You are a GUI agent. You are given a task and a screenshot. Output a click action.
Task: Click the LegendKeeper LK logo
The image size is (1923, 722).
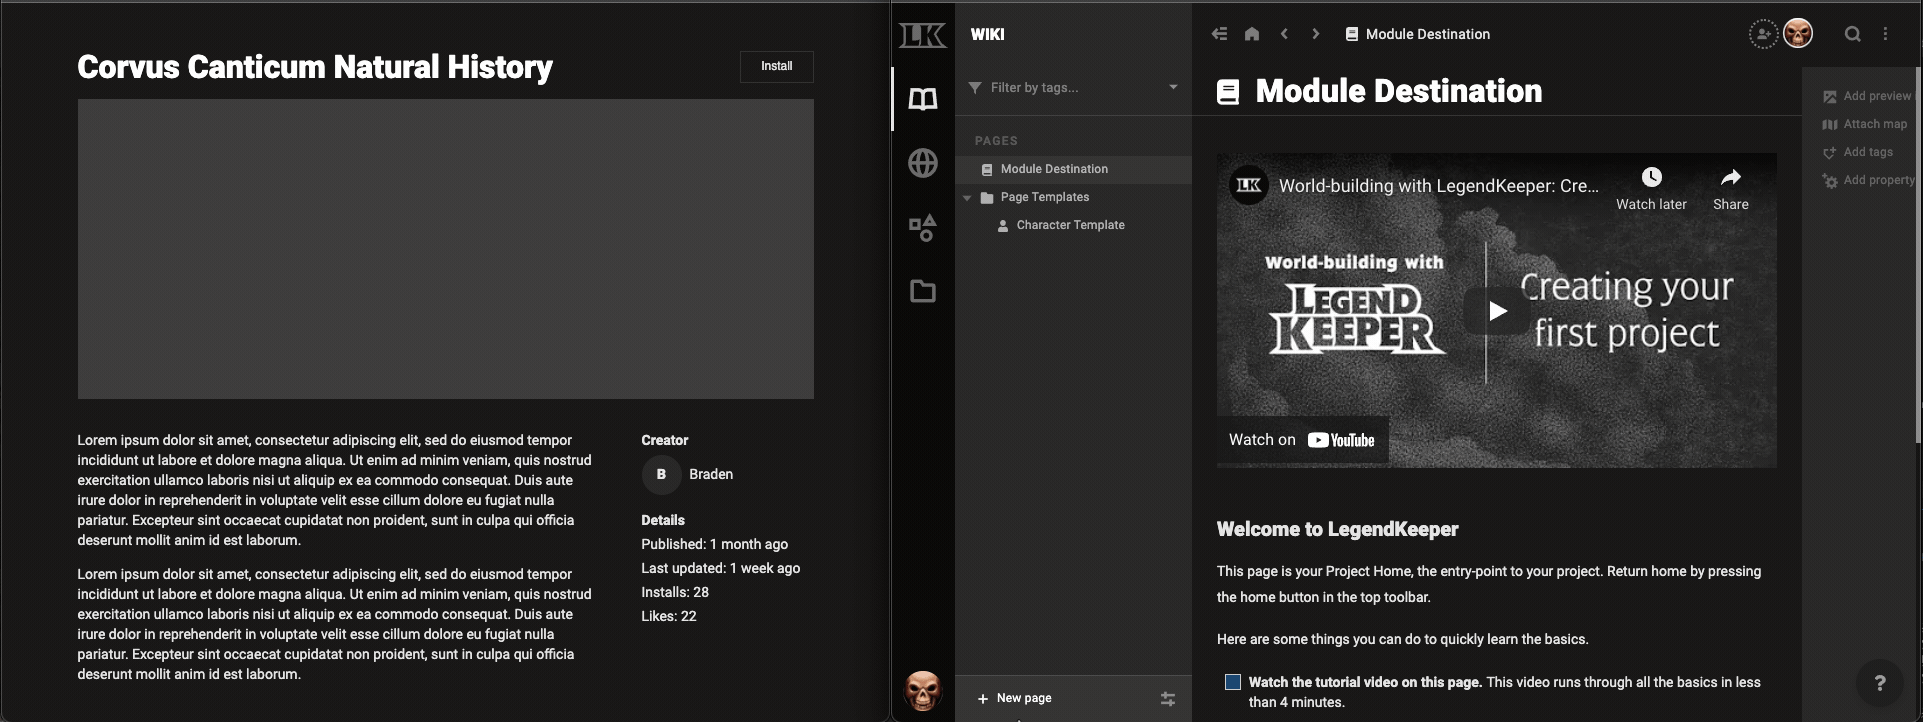(922, 35)
